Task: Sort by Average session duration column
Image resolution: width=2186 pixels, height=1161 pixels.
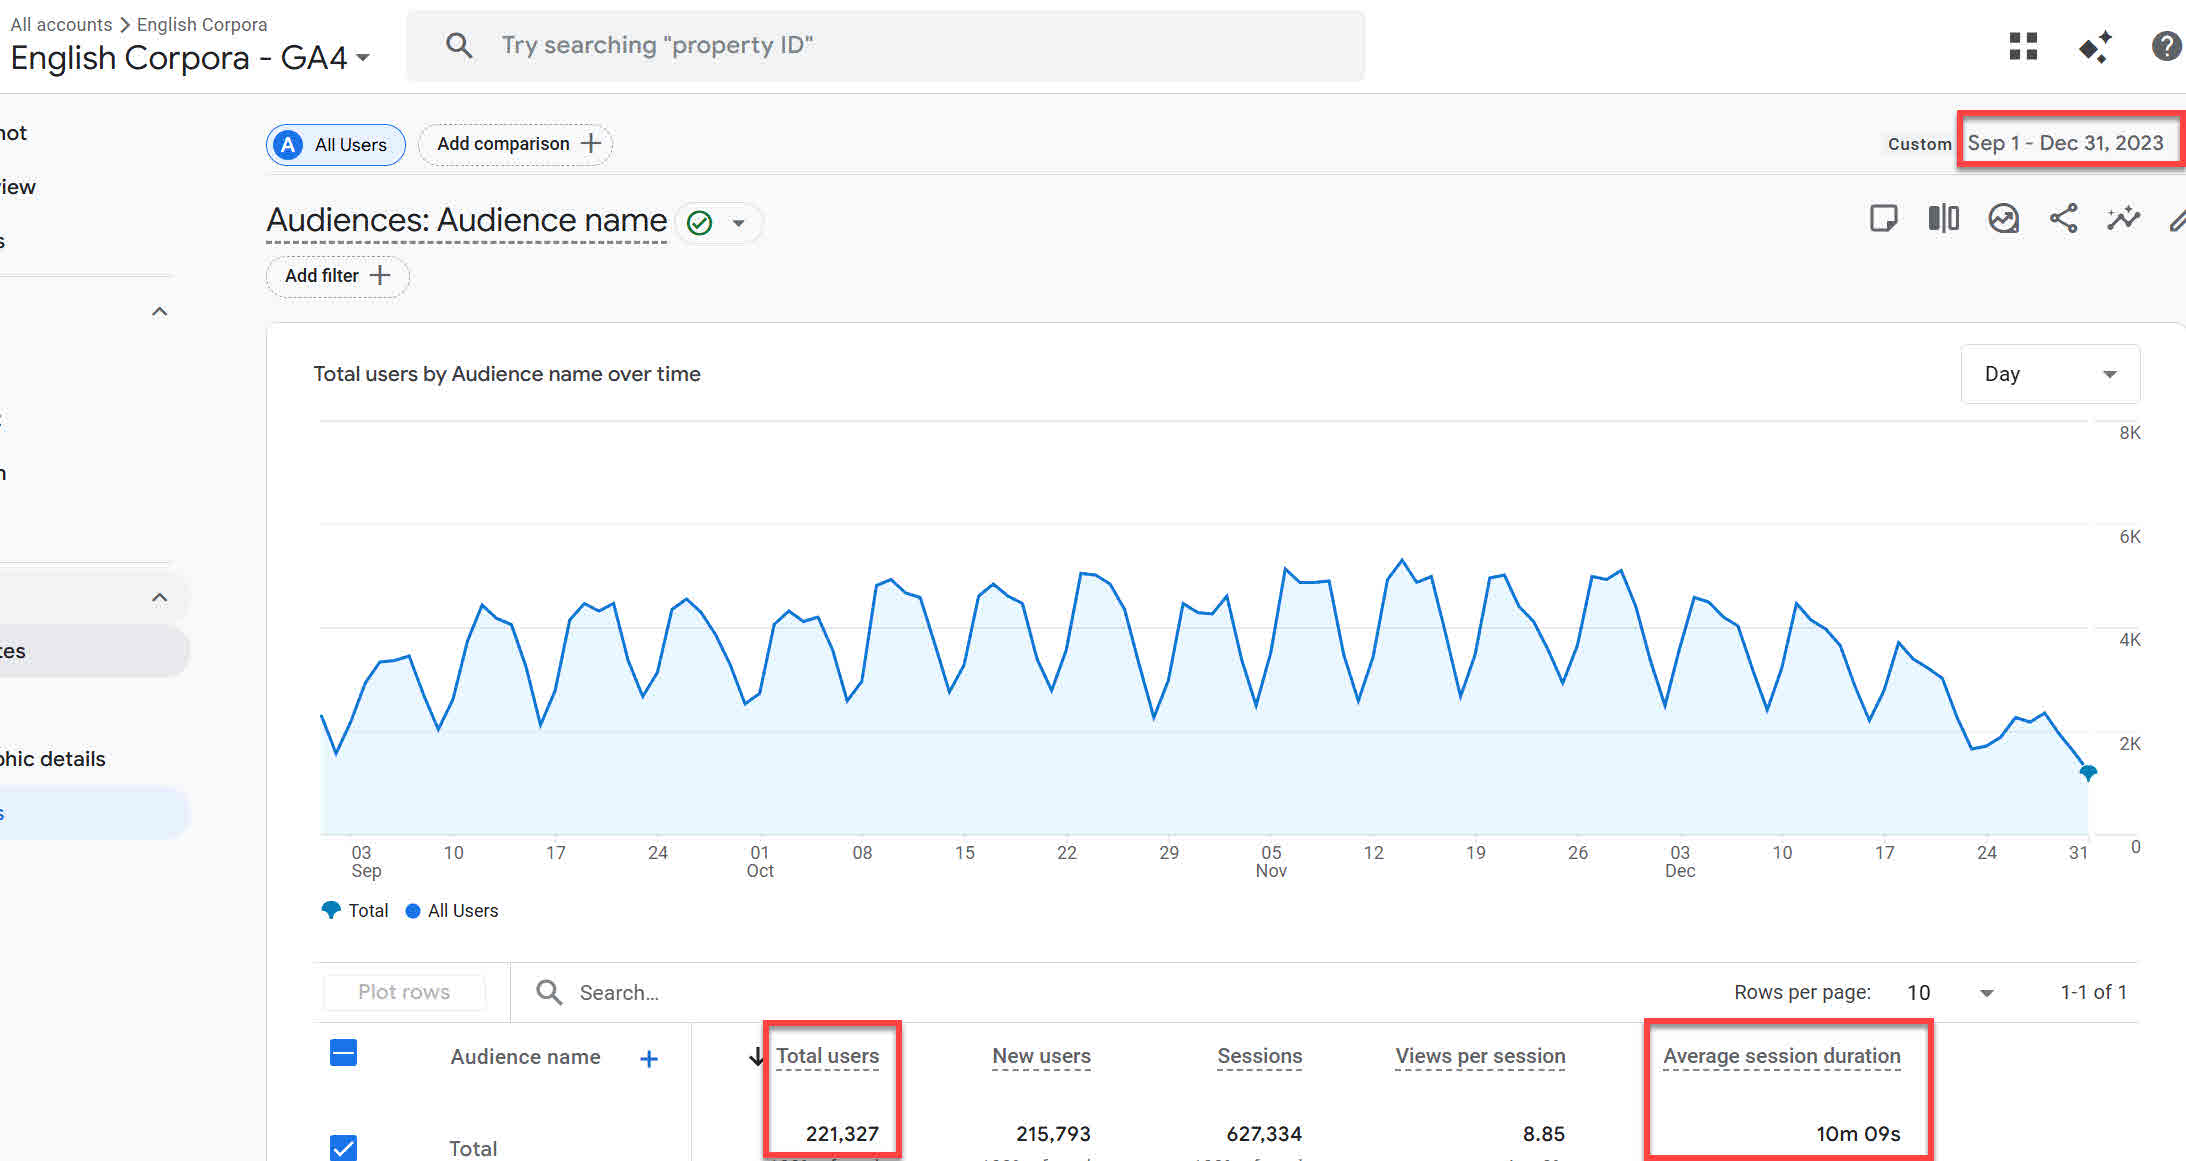Action: tap(1781, 1056)
